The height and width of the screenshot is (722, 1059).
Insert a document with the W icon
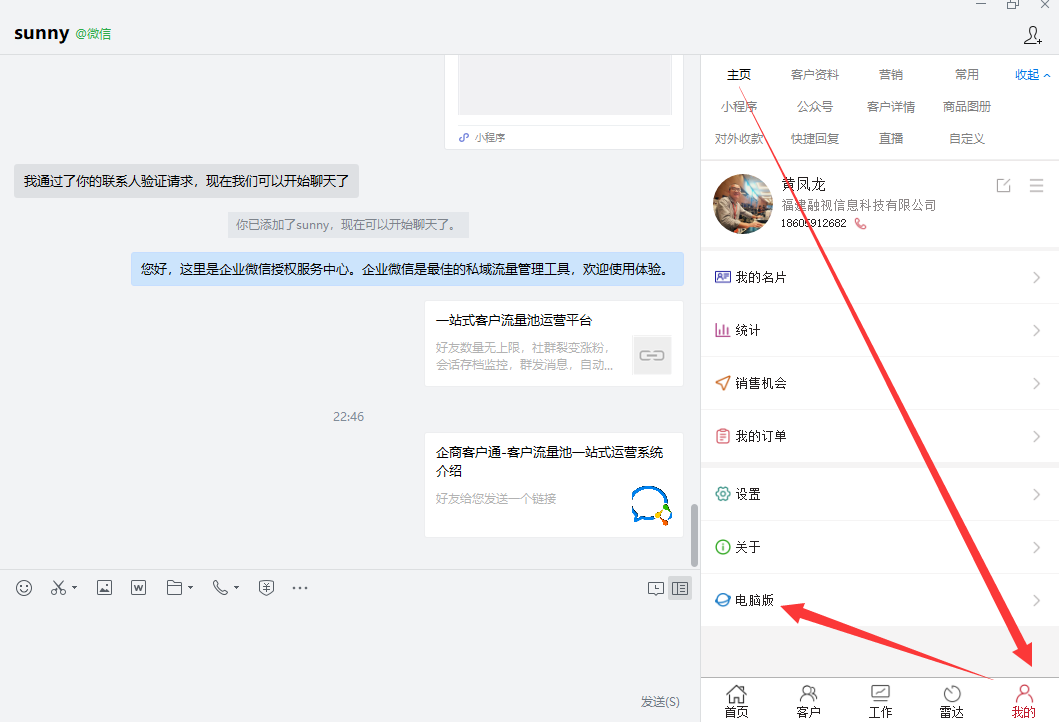tap(138, 588)
